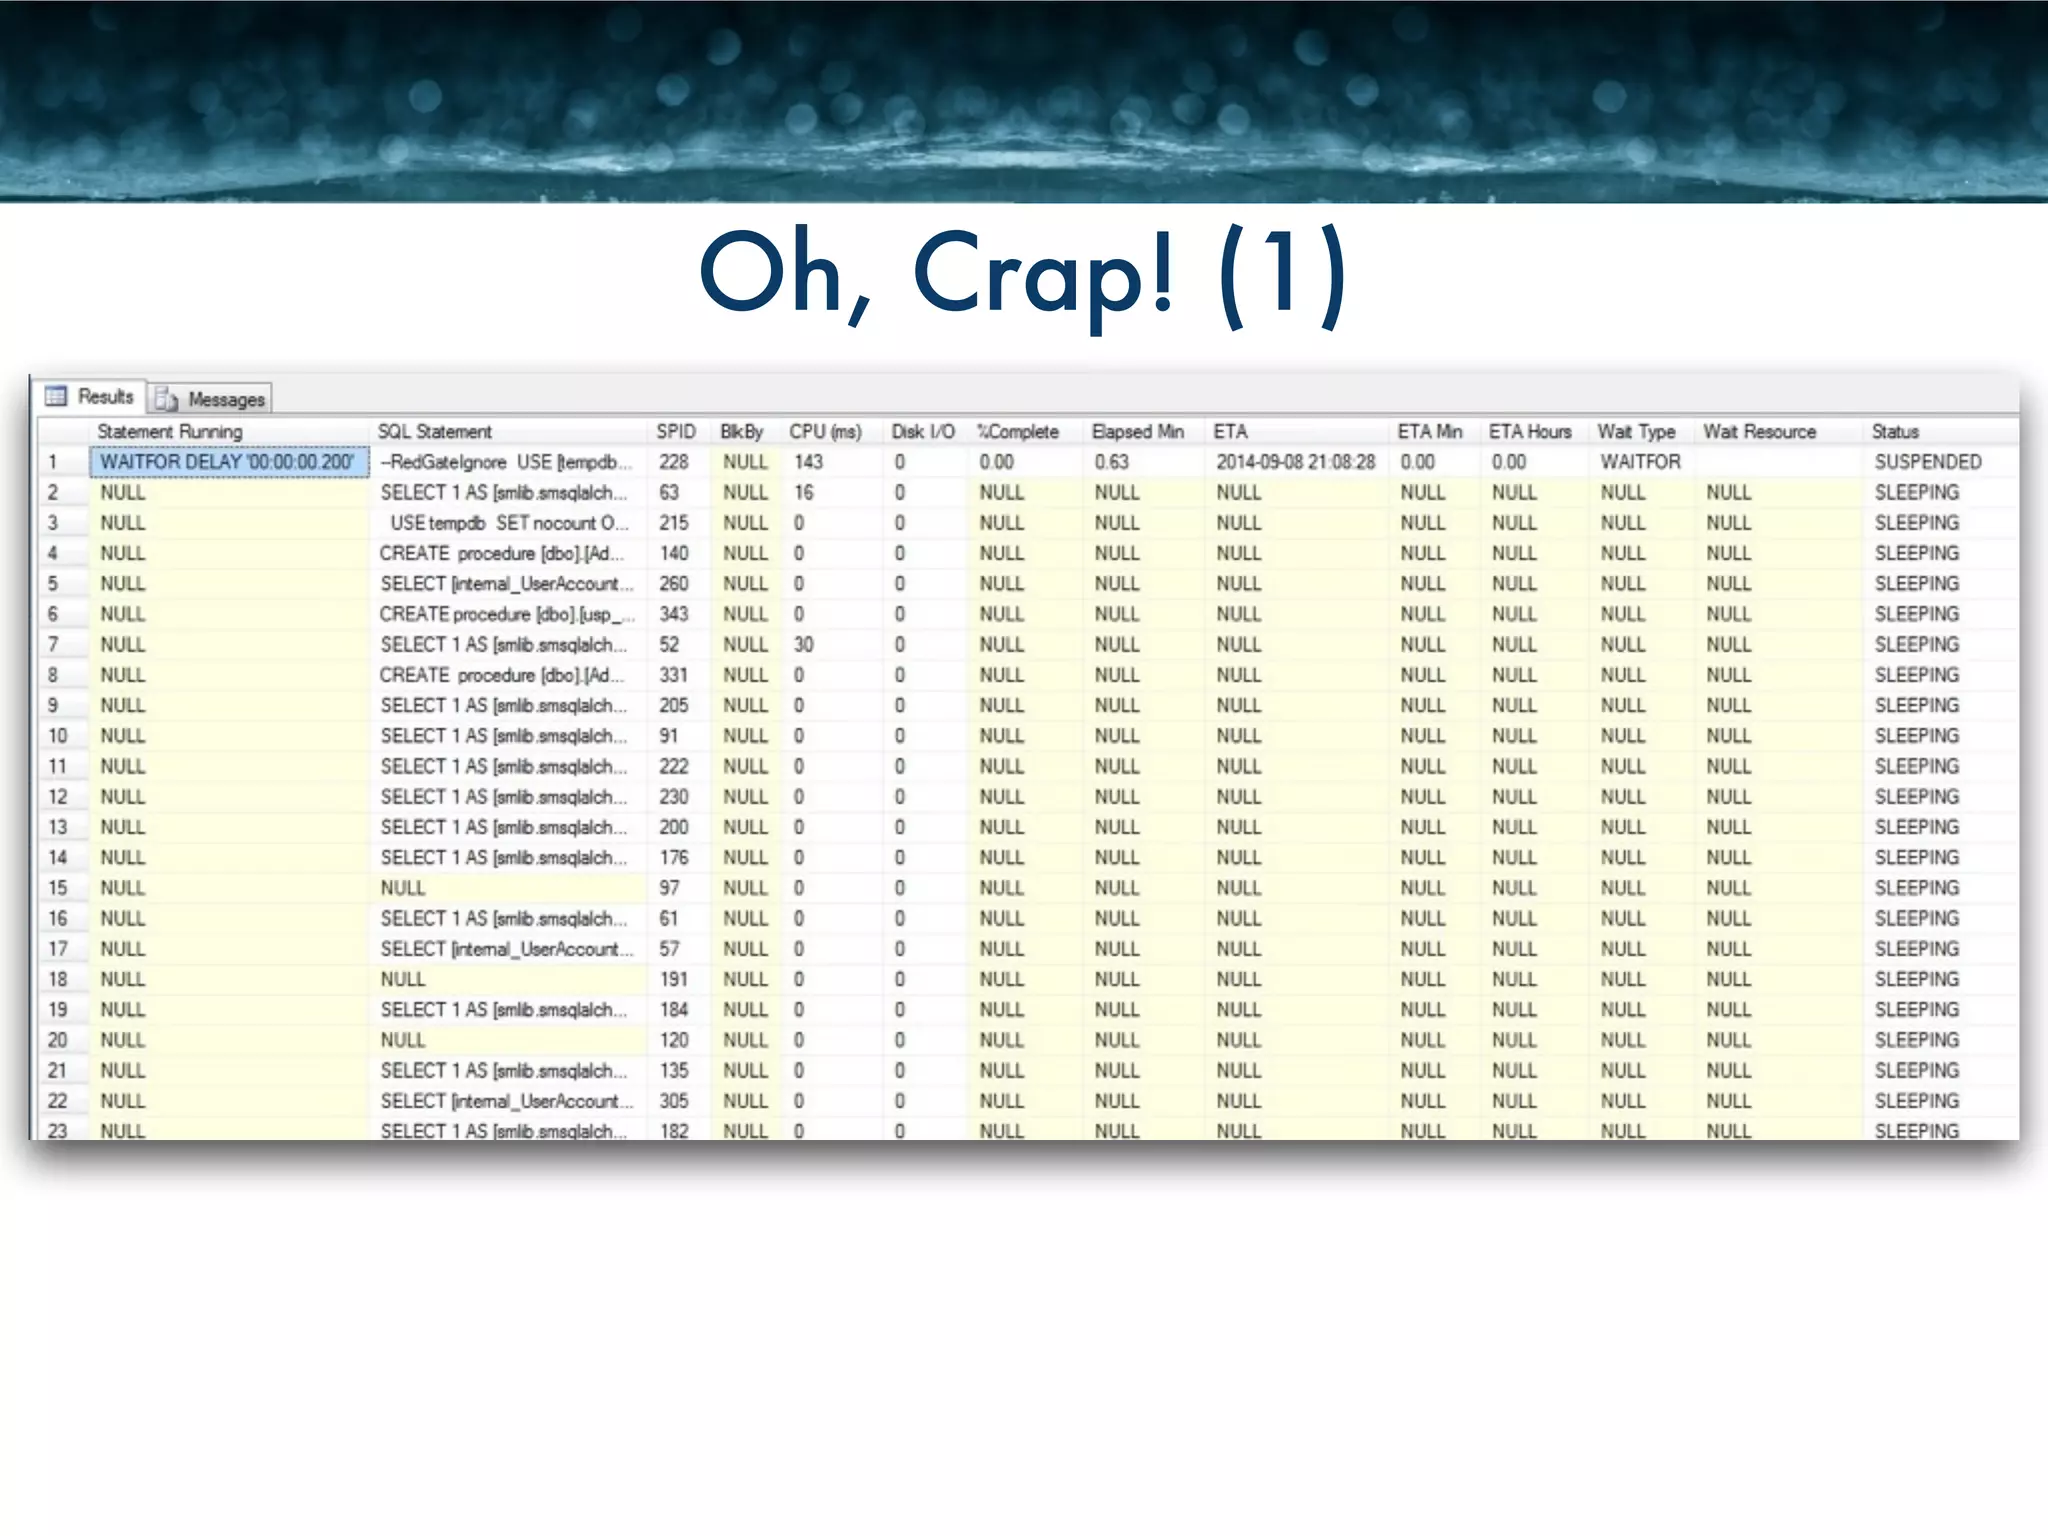Click the SPID 343 cell
Image resolution: width=2048 pixels, height=1536 pixels.
pos(674,614)
